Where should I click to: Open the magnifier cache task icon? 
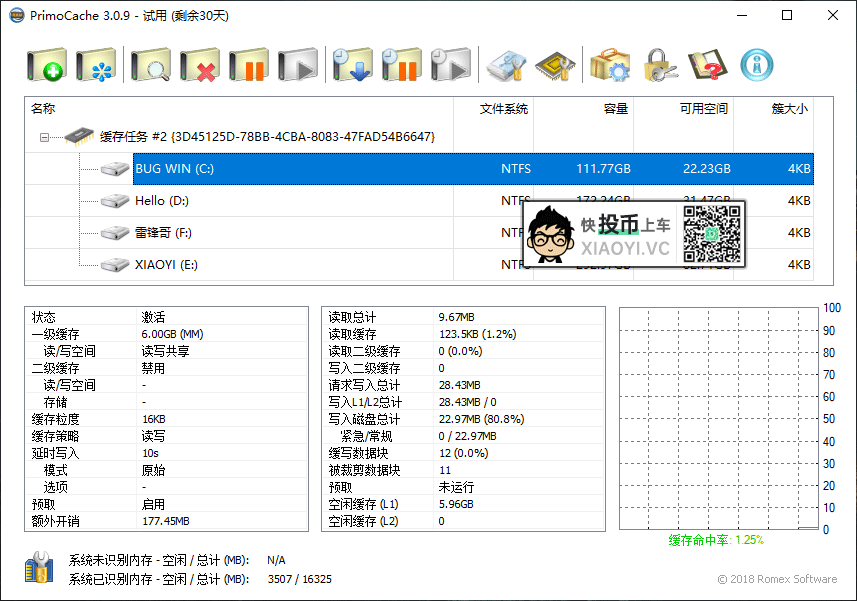pyautogui.click(x=151, y=66)
